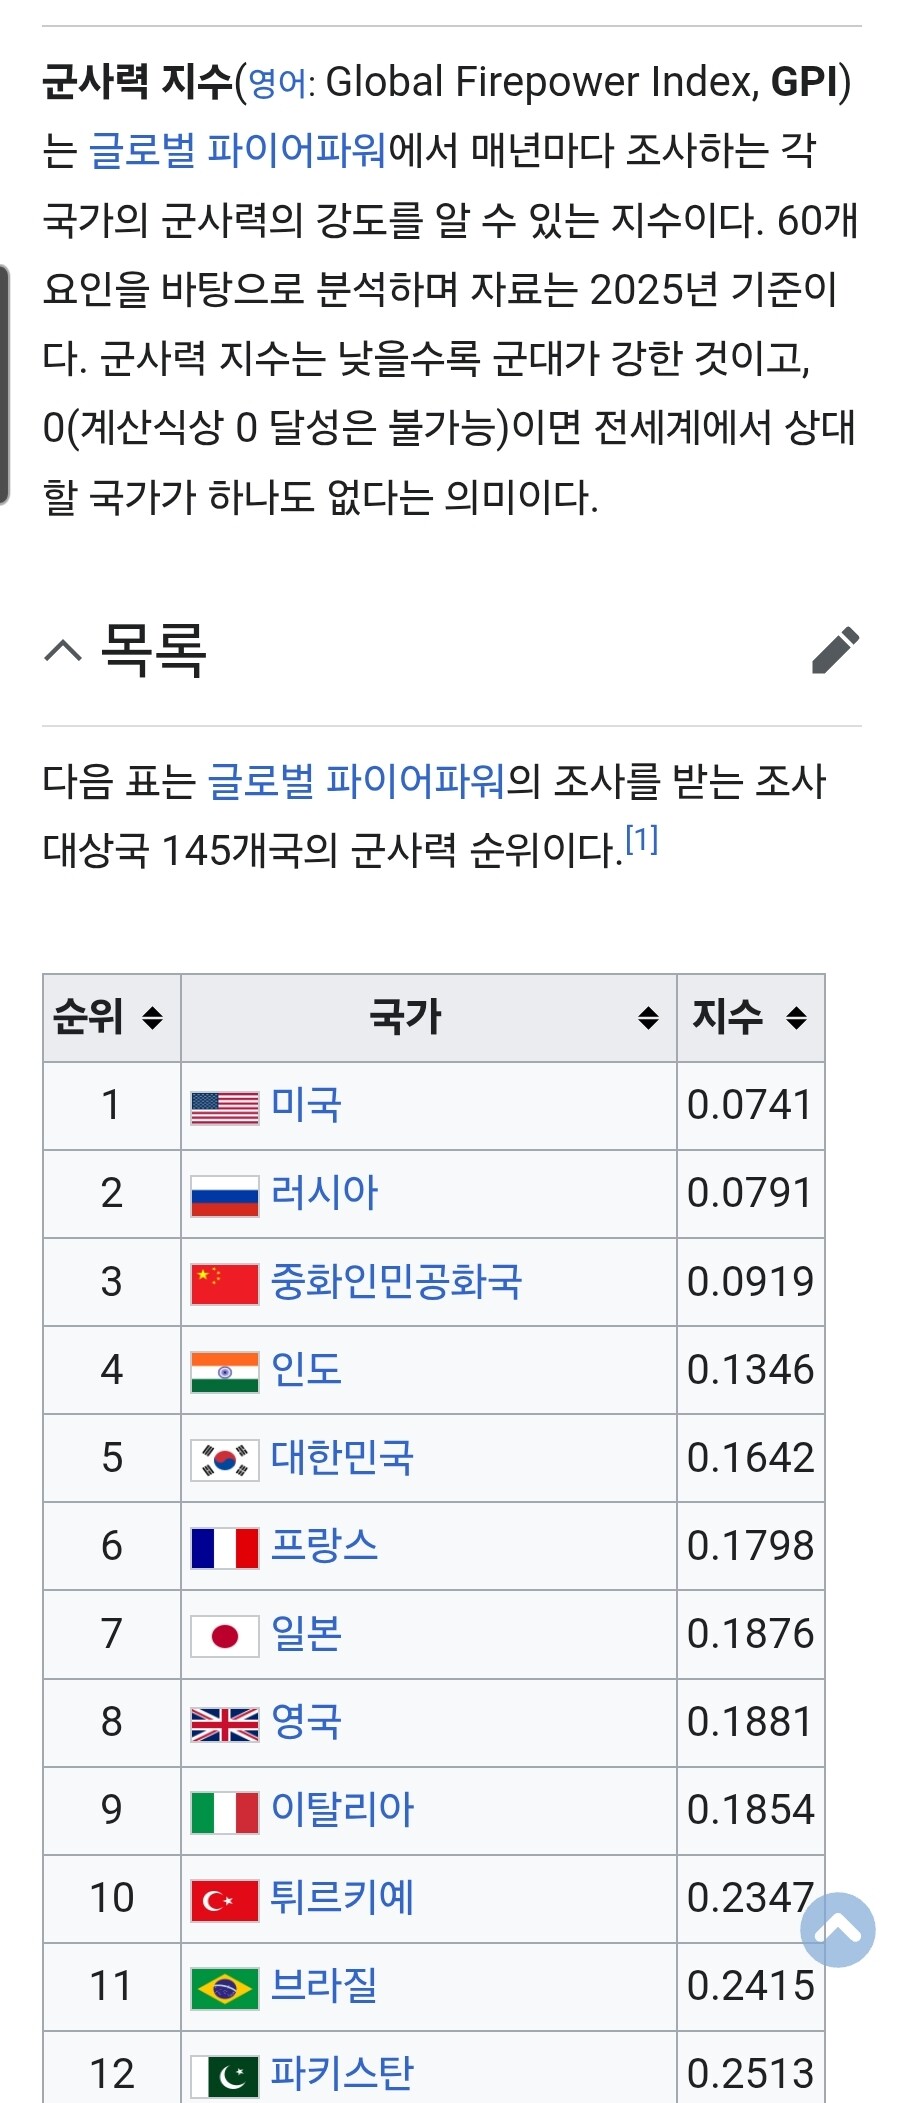The width and height of the screenshot is (904, 2103).
Task: Click the pencil edit icon beside 목록
Action: pos(836,651)
